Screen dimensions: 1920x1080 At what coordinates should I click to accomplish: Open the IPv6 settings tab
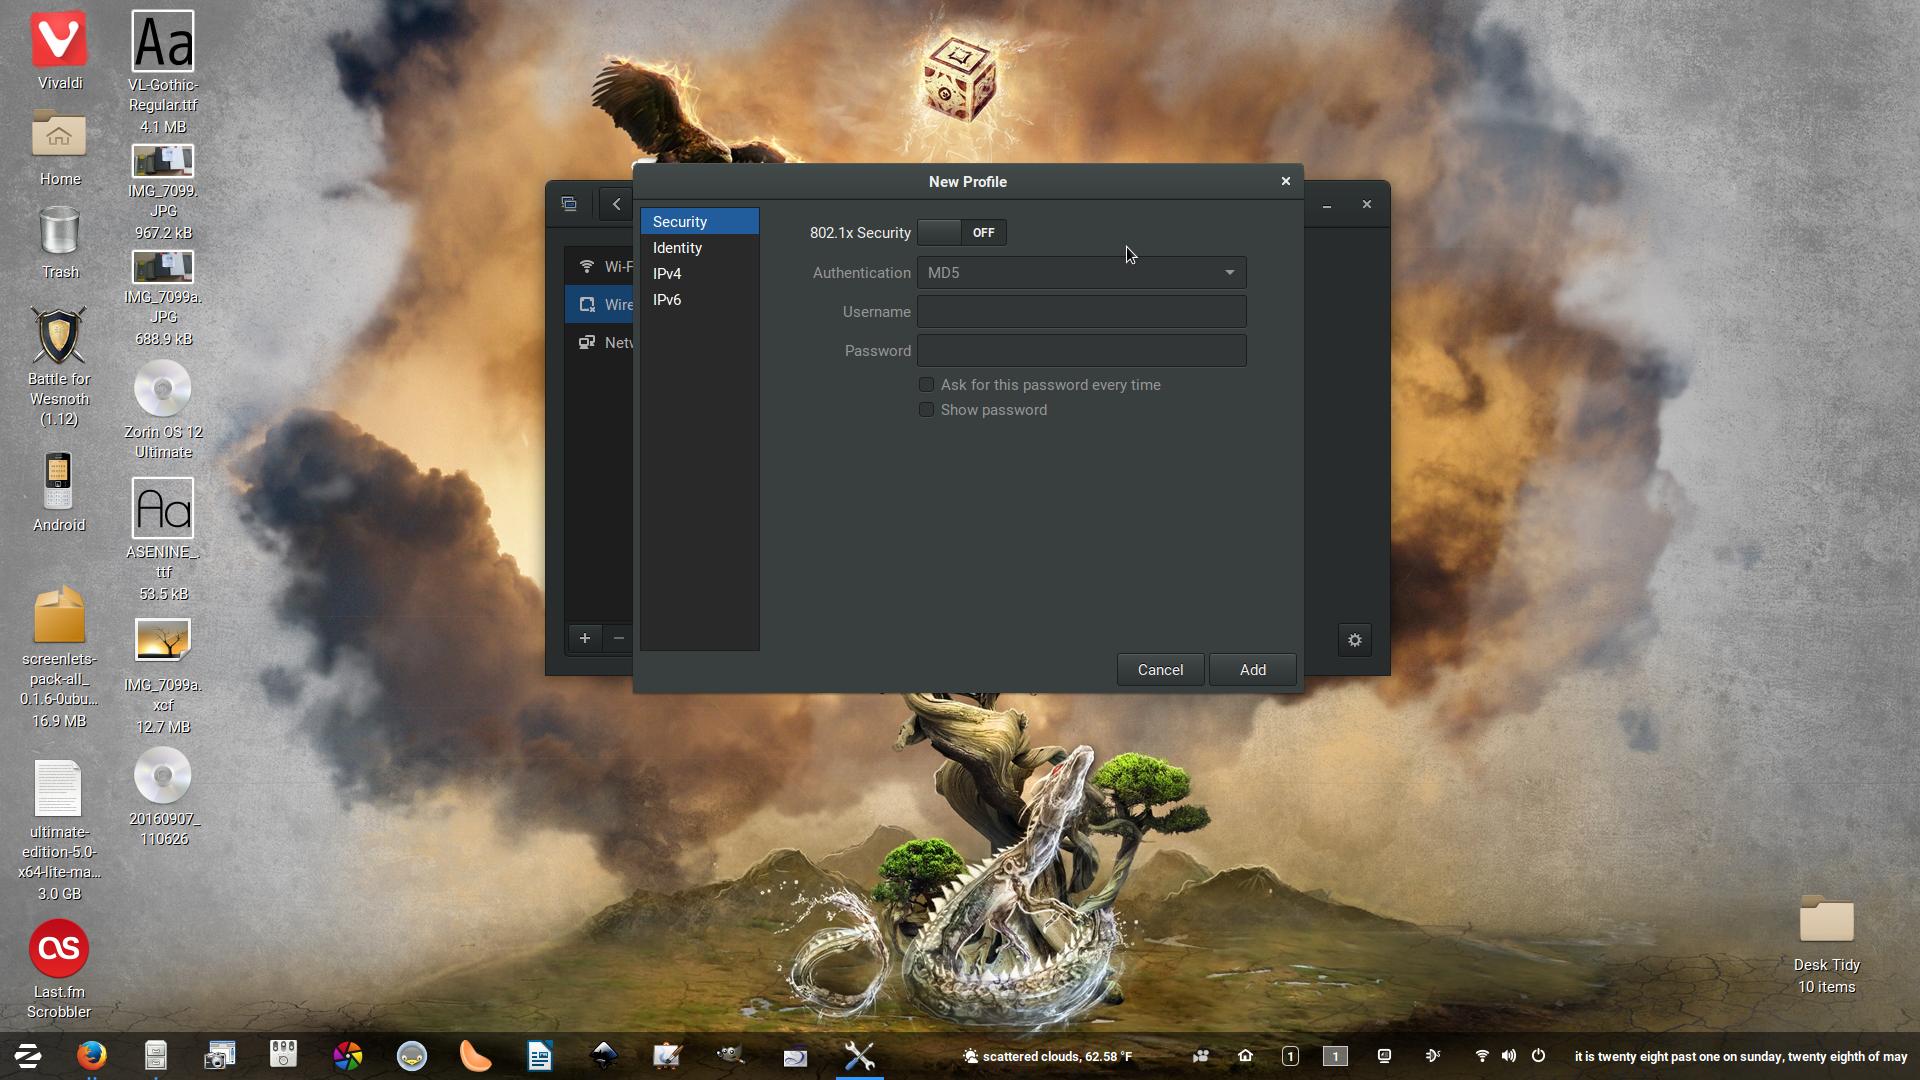[667, 300]
